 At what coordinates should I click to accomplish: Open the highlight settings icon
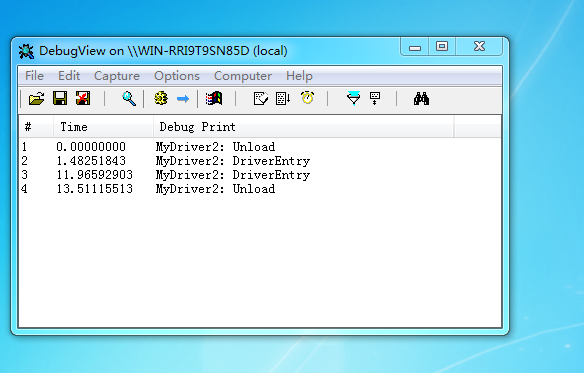coord(375,99)
